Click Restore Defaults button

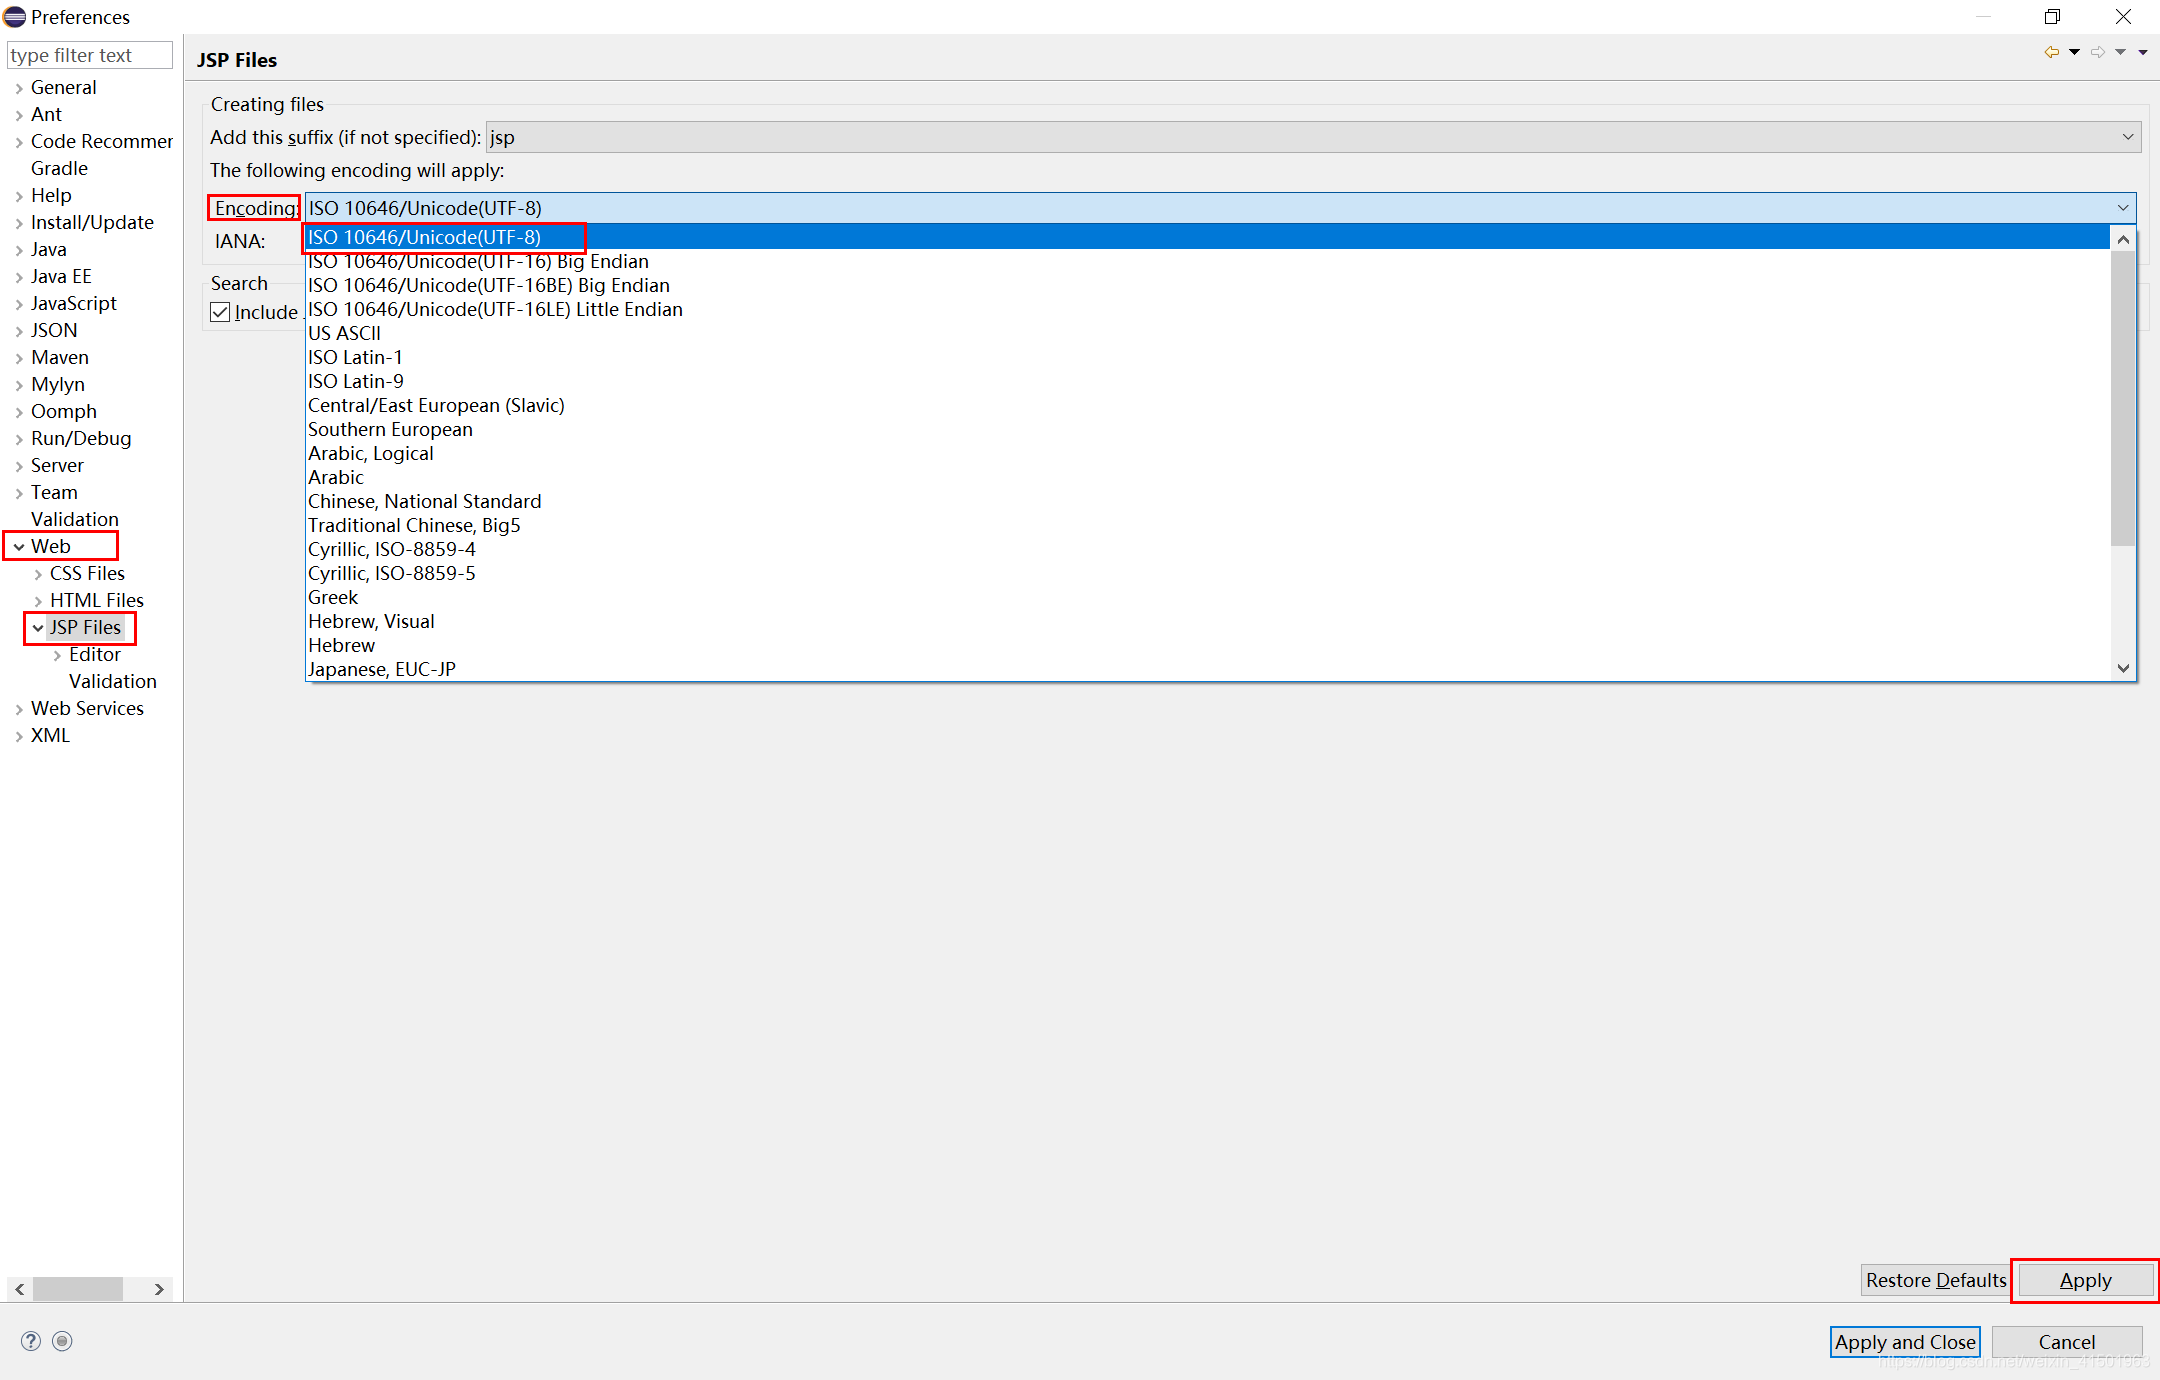pyautogui.click(x=1936, y=1280)
